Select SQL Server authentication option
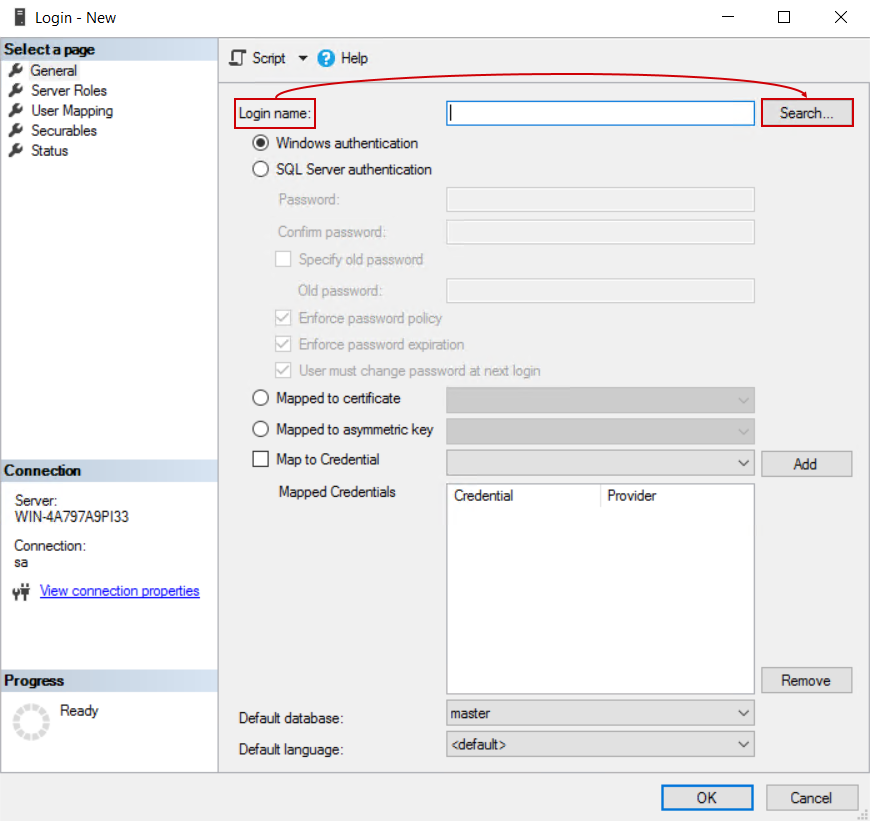This screenshot has width=870, height=821. [x=261, y=169]
